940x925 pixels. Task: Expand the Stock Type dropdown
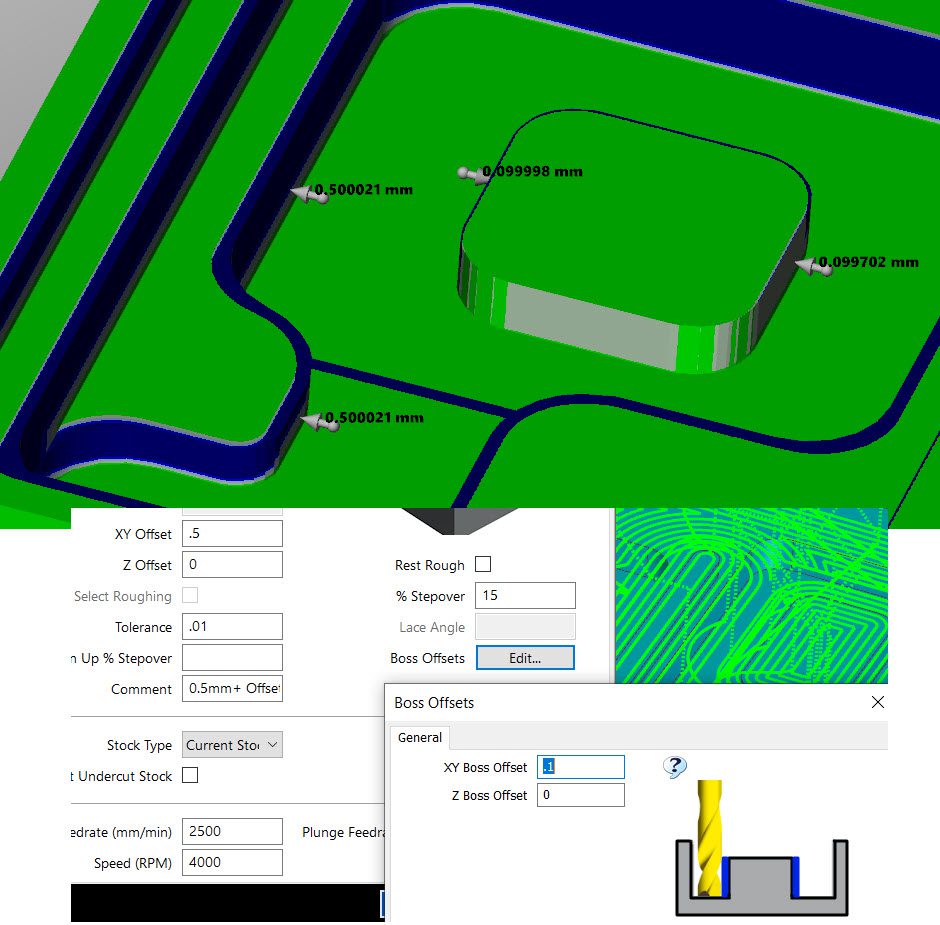tap(232, 745)
